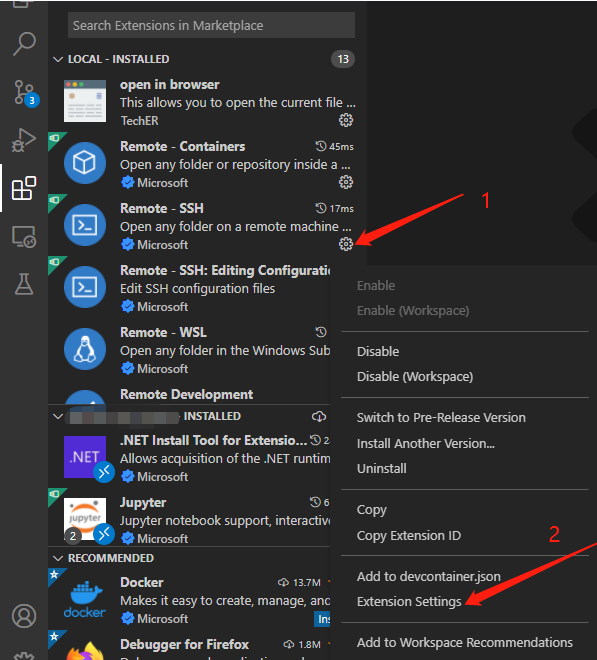Collapse the LOCAL - INSTALLED section

tap(58, 59)
